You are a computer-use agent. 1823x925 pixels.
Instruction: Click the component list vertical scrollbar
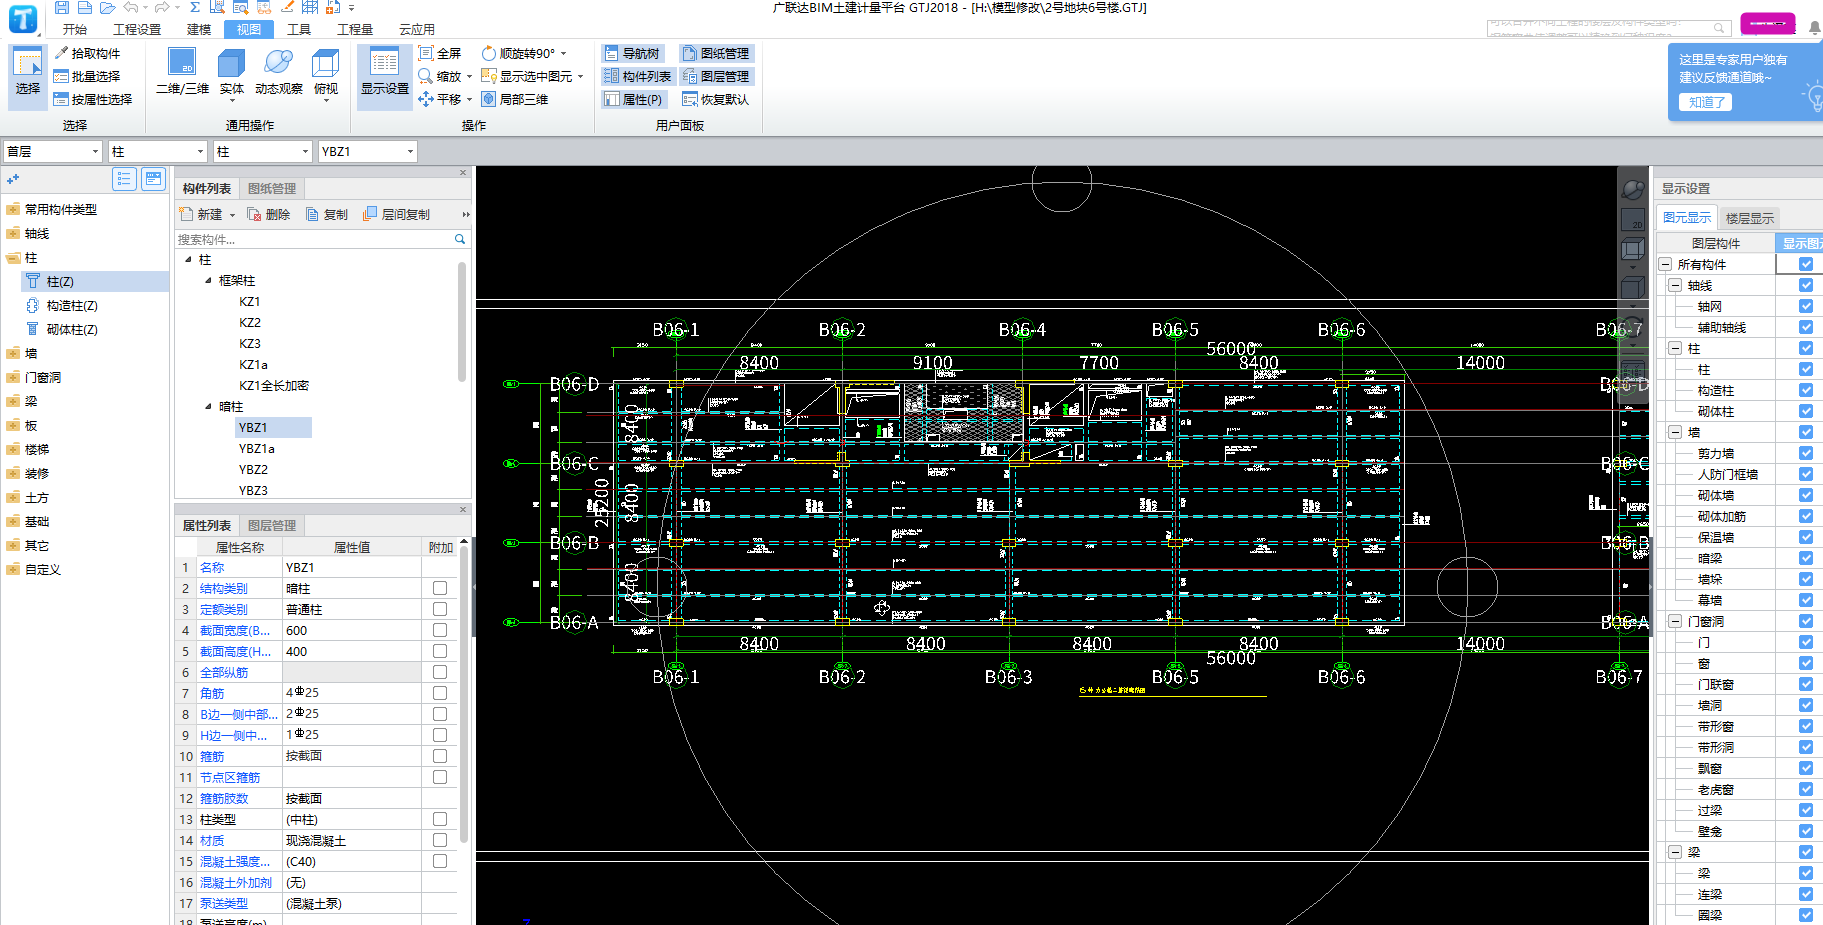point(462,322)
